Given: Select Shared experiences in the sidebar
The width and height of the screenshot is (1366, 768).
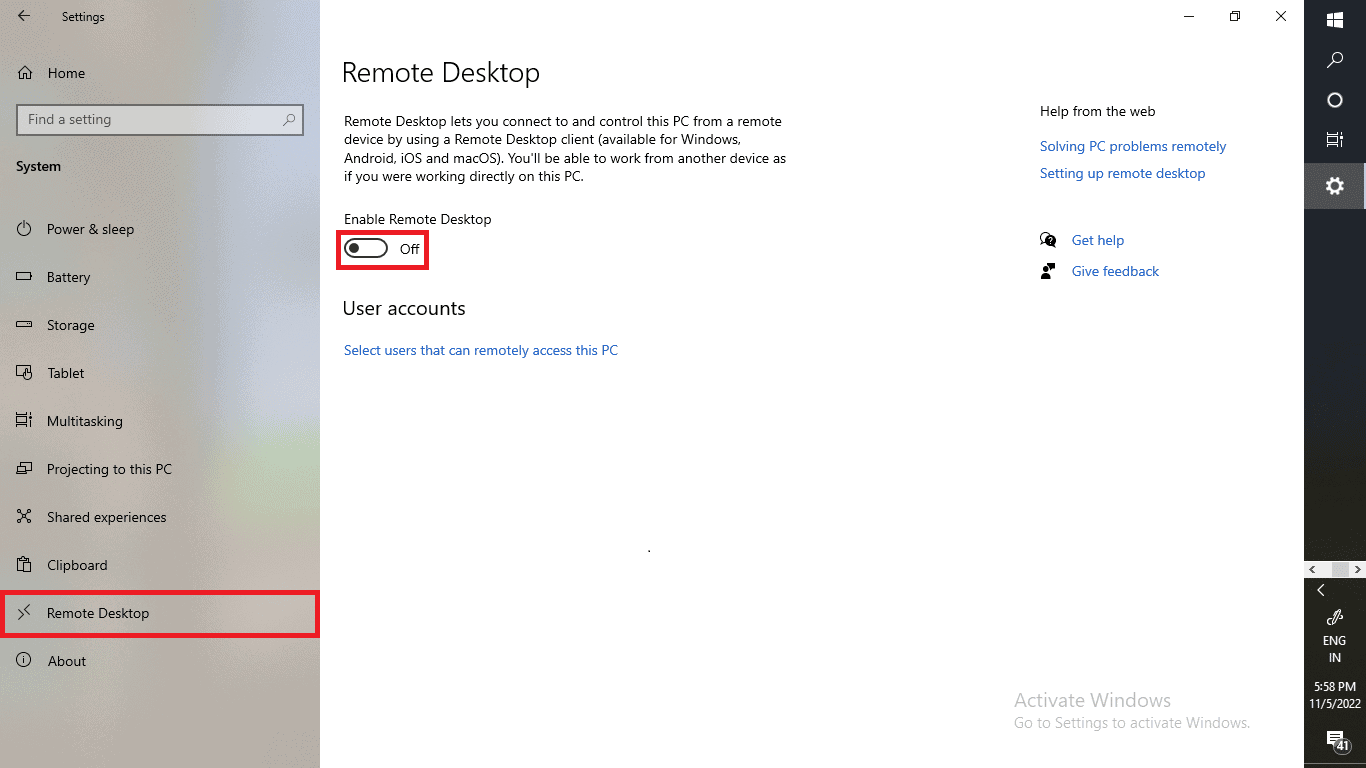Looking at the screenshot, I should [x=106, y=517].
